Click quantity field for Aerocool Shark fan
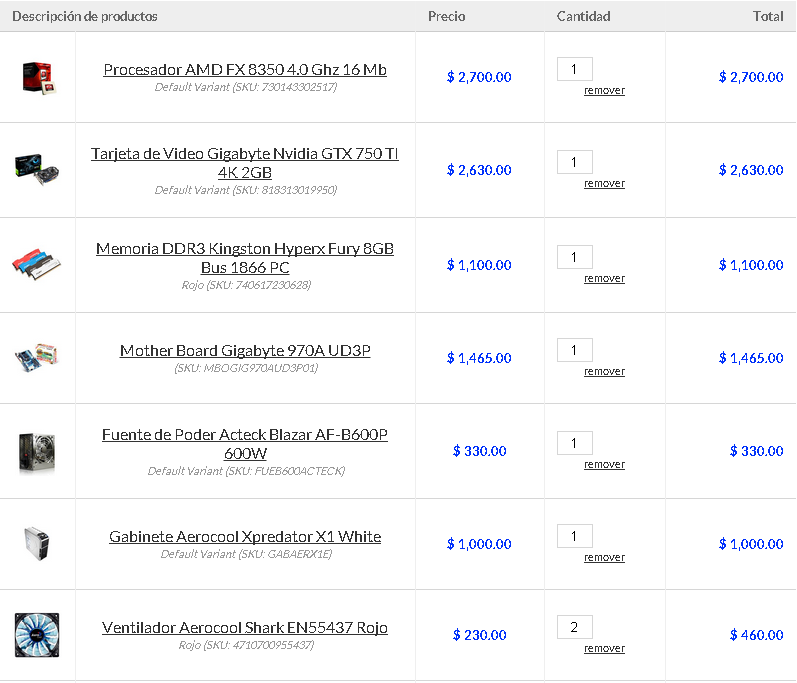 [x=575, y=628]
